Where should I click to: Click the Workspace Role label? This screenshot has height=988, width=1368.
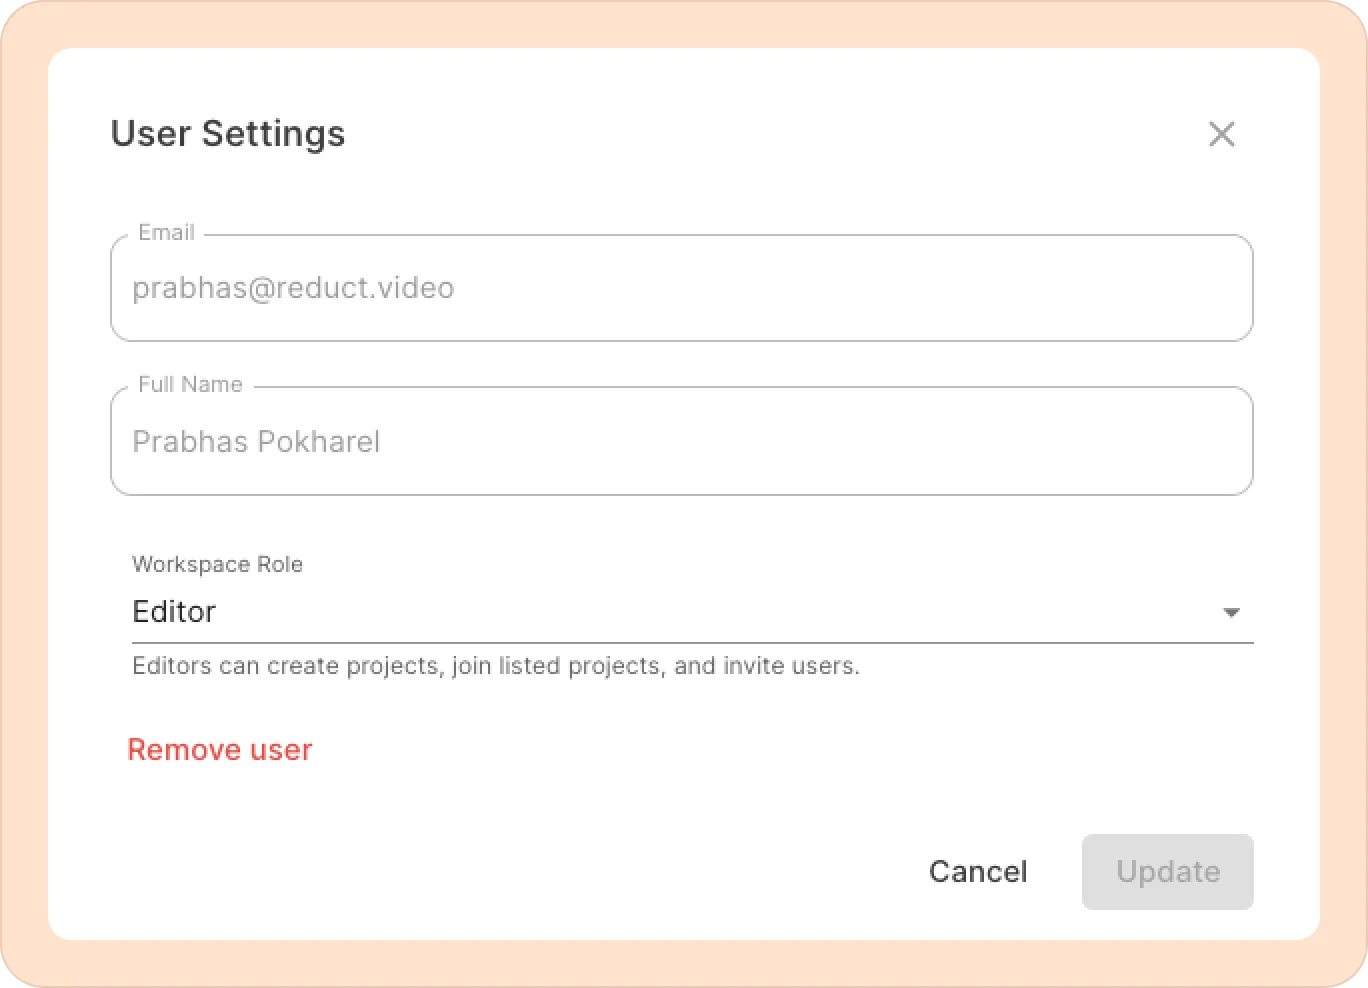217,564
